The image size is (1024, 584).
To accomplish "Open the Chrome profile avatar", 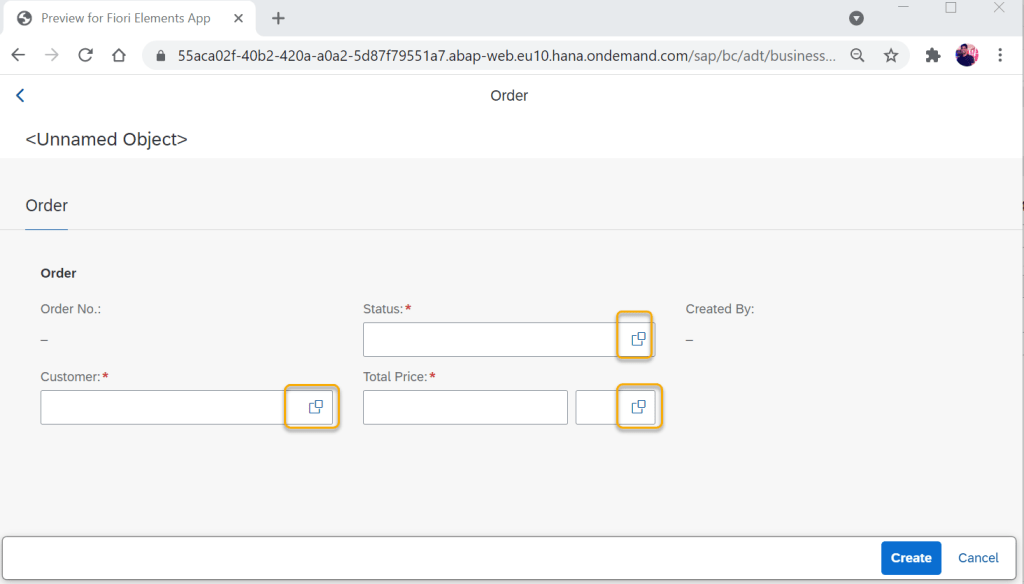I will click(966, 56).
